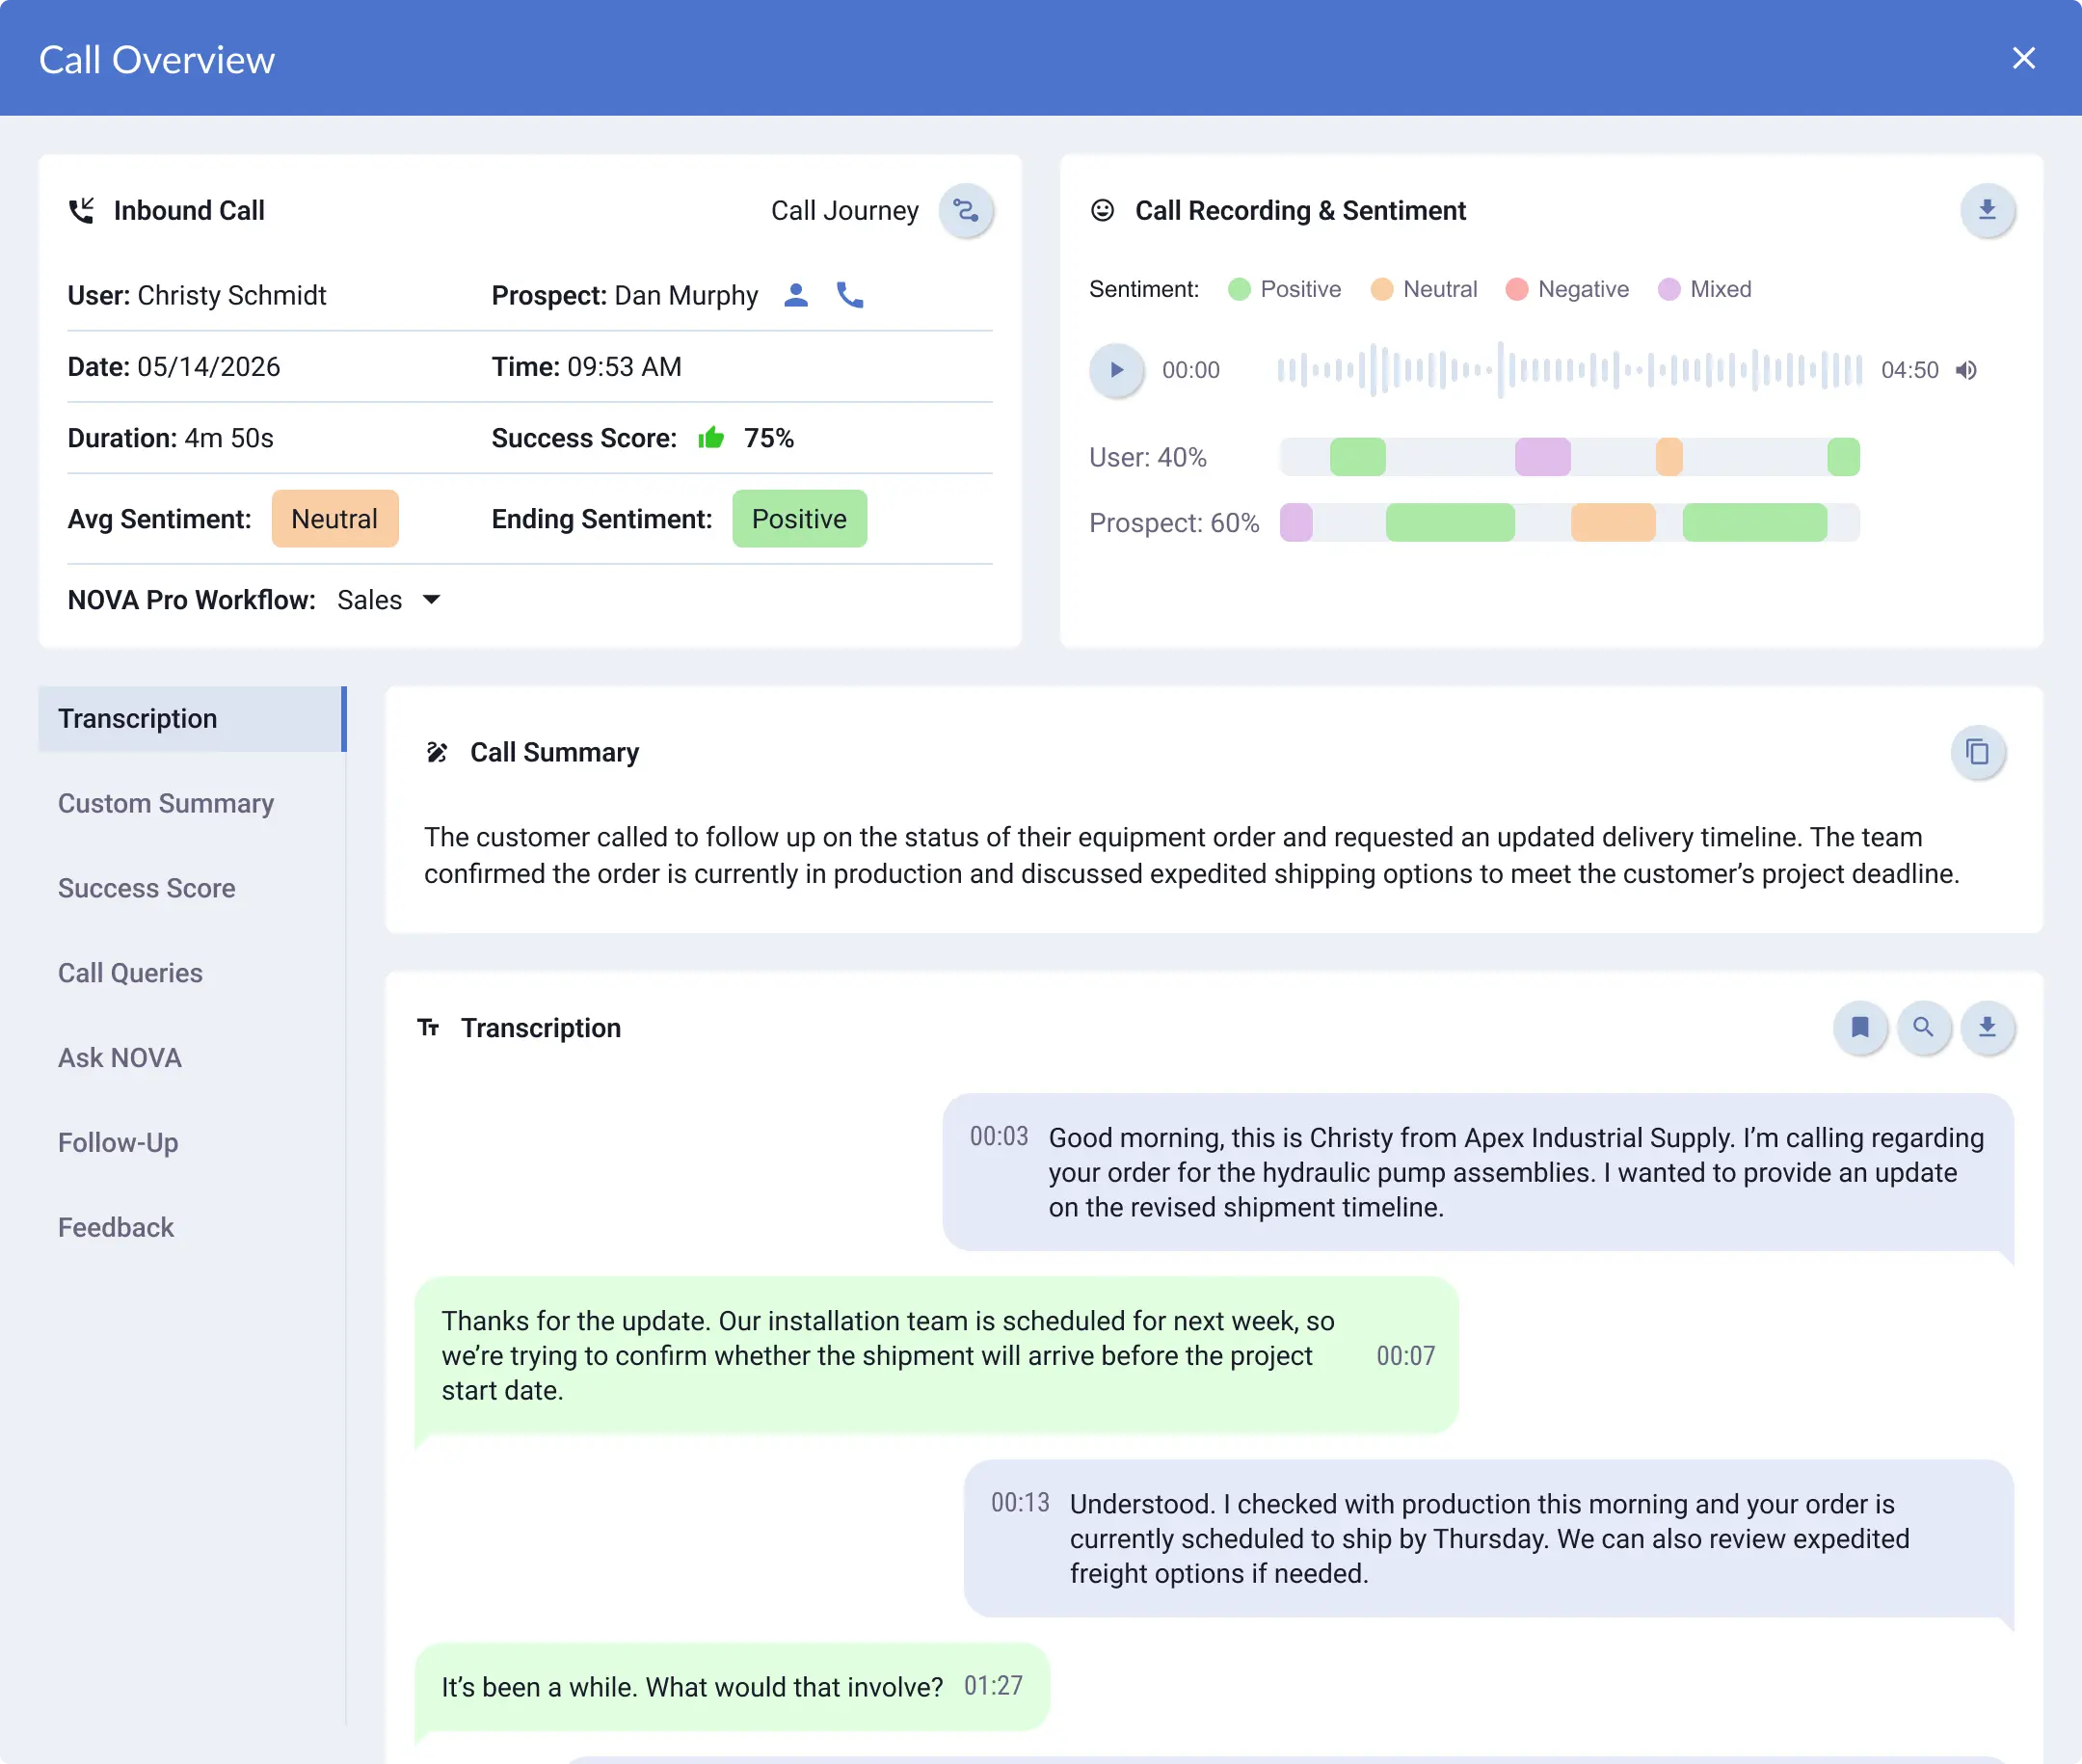Click the Transcription text-size icon

coord(429,1027)
